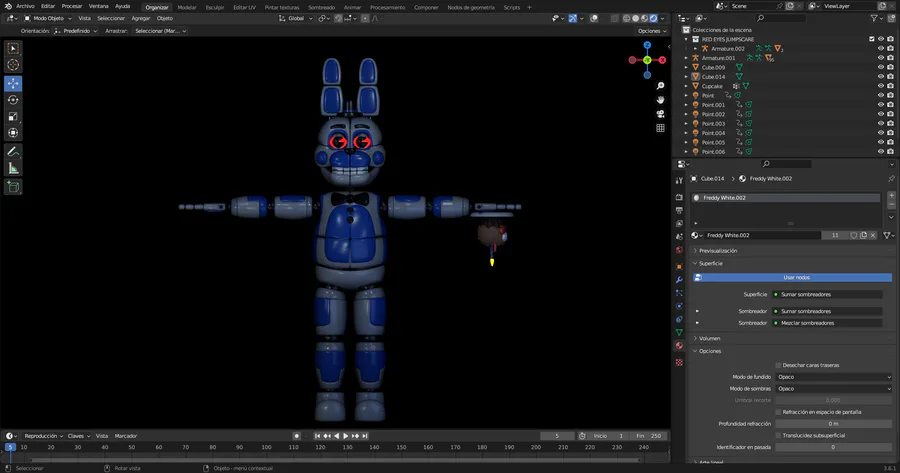Activate the Move tool

click(13, 83)
